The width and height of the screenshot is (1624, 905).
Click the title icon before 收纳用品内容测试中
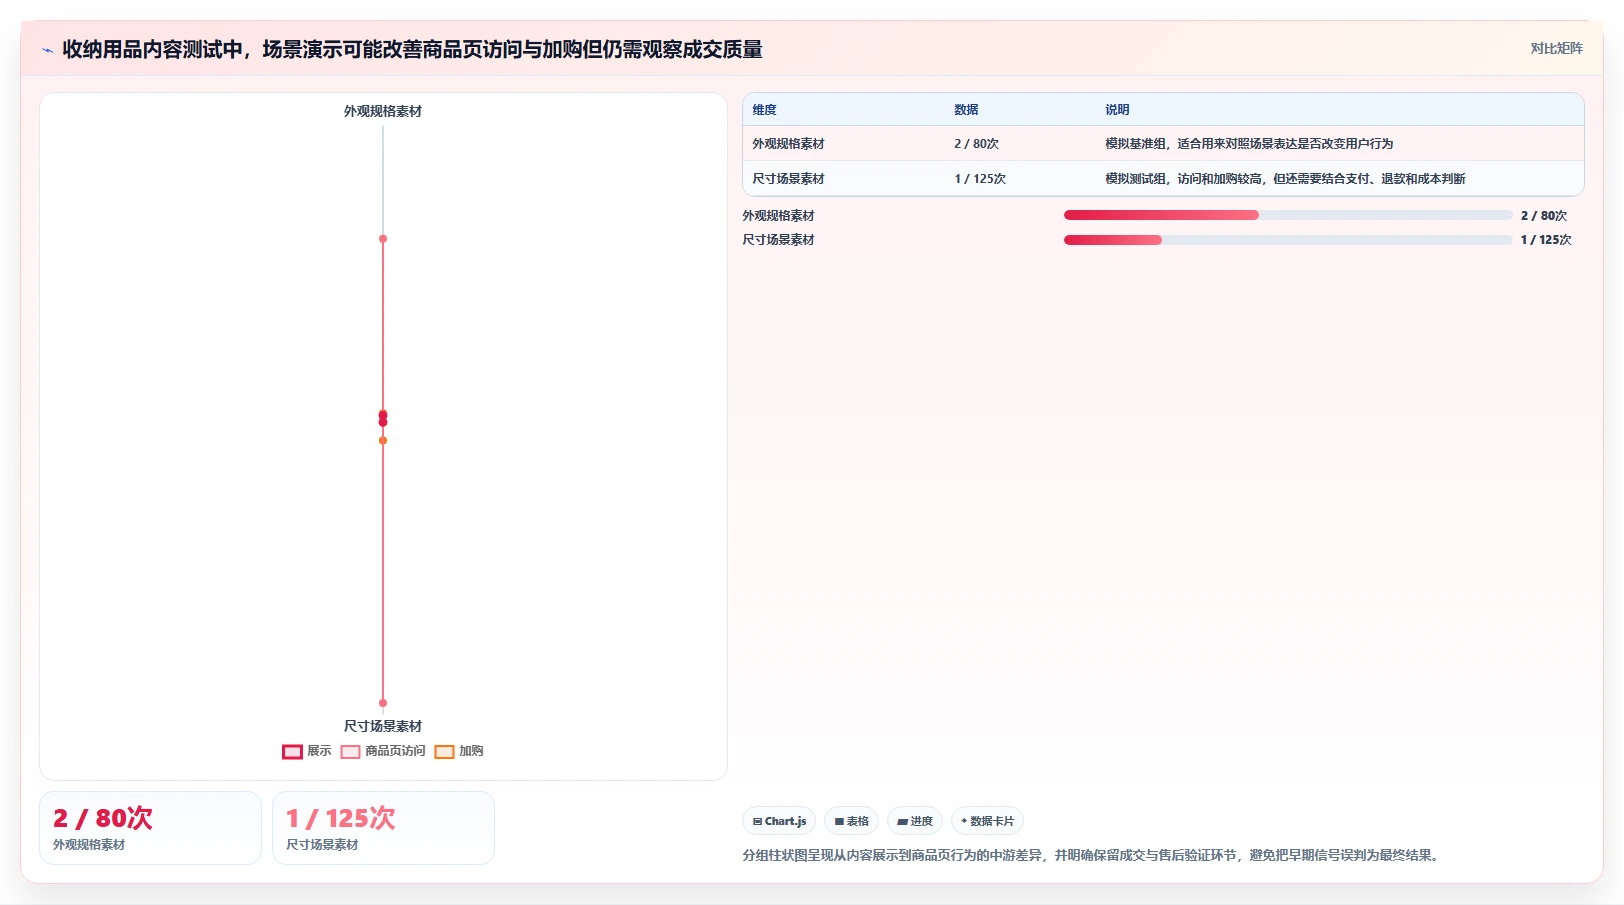pos(47,50)
